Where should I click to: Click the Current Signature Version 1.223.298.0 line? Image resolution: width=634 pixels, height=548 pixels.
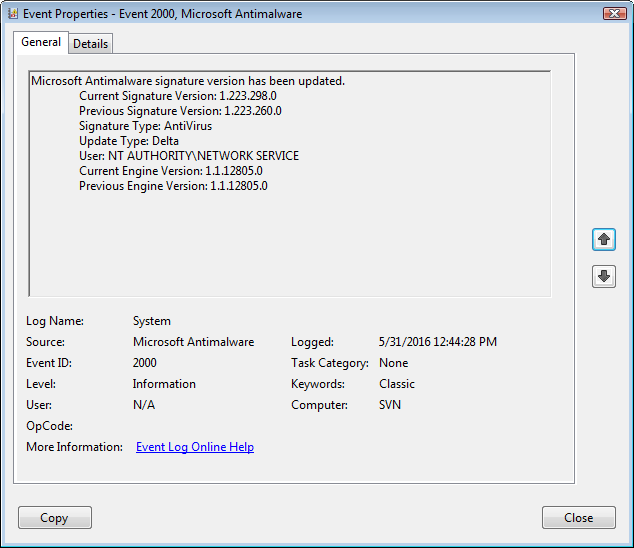pyautogui.click(x=178, y=96)
